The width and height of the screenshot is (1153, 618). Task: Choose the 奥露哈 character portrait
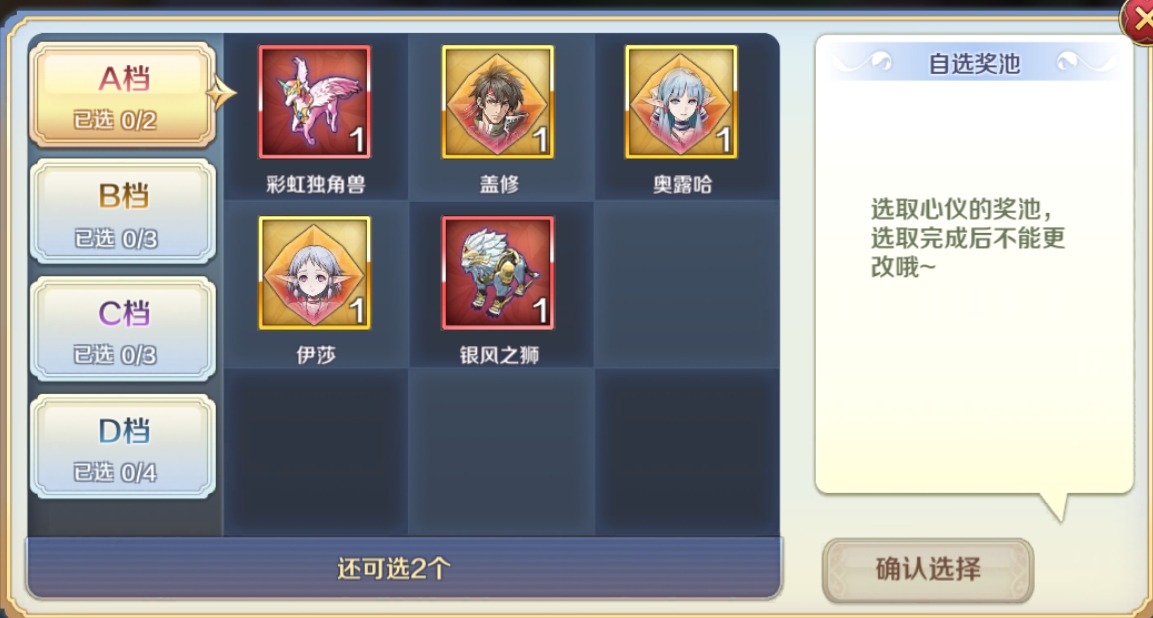tap(681, 102)
